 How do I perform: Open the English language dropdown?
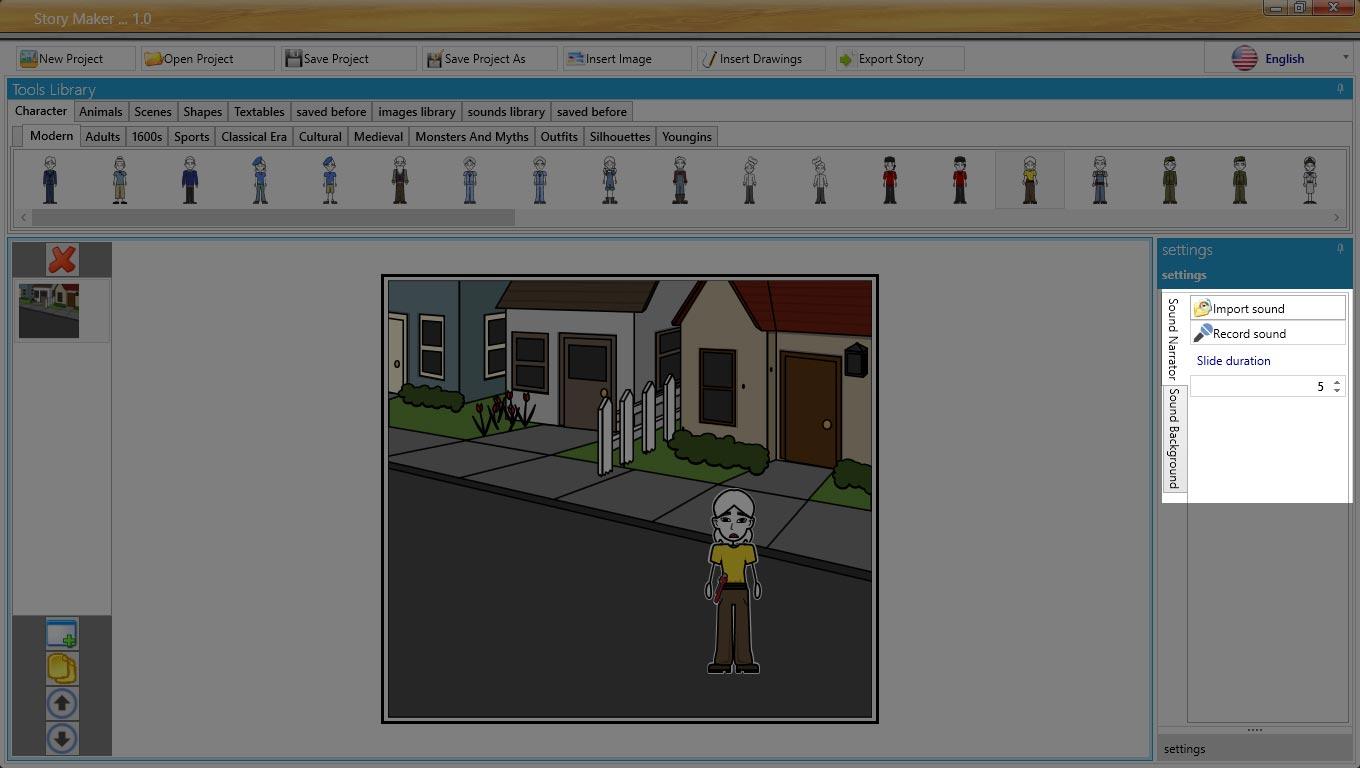(1278, 58)
